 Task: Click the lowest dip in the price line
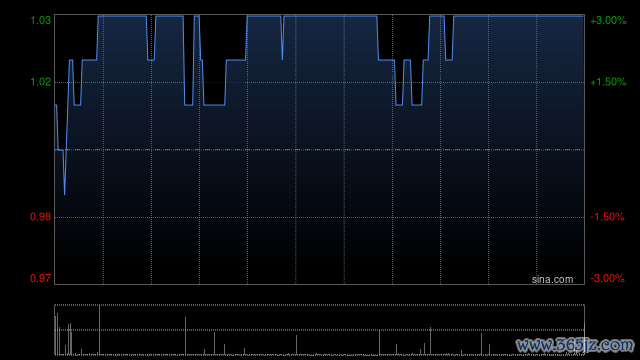click(64, 193)
